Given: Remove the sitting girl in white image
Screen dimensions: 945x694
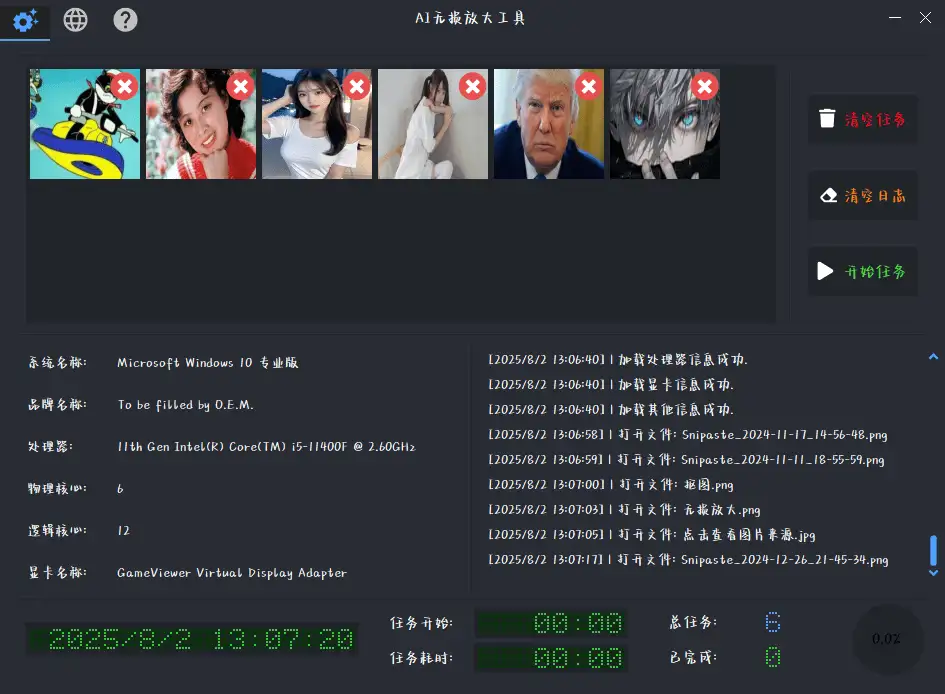Looking at the screenshot, I should (472, 87).
